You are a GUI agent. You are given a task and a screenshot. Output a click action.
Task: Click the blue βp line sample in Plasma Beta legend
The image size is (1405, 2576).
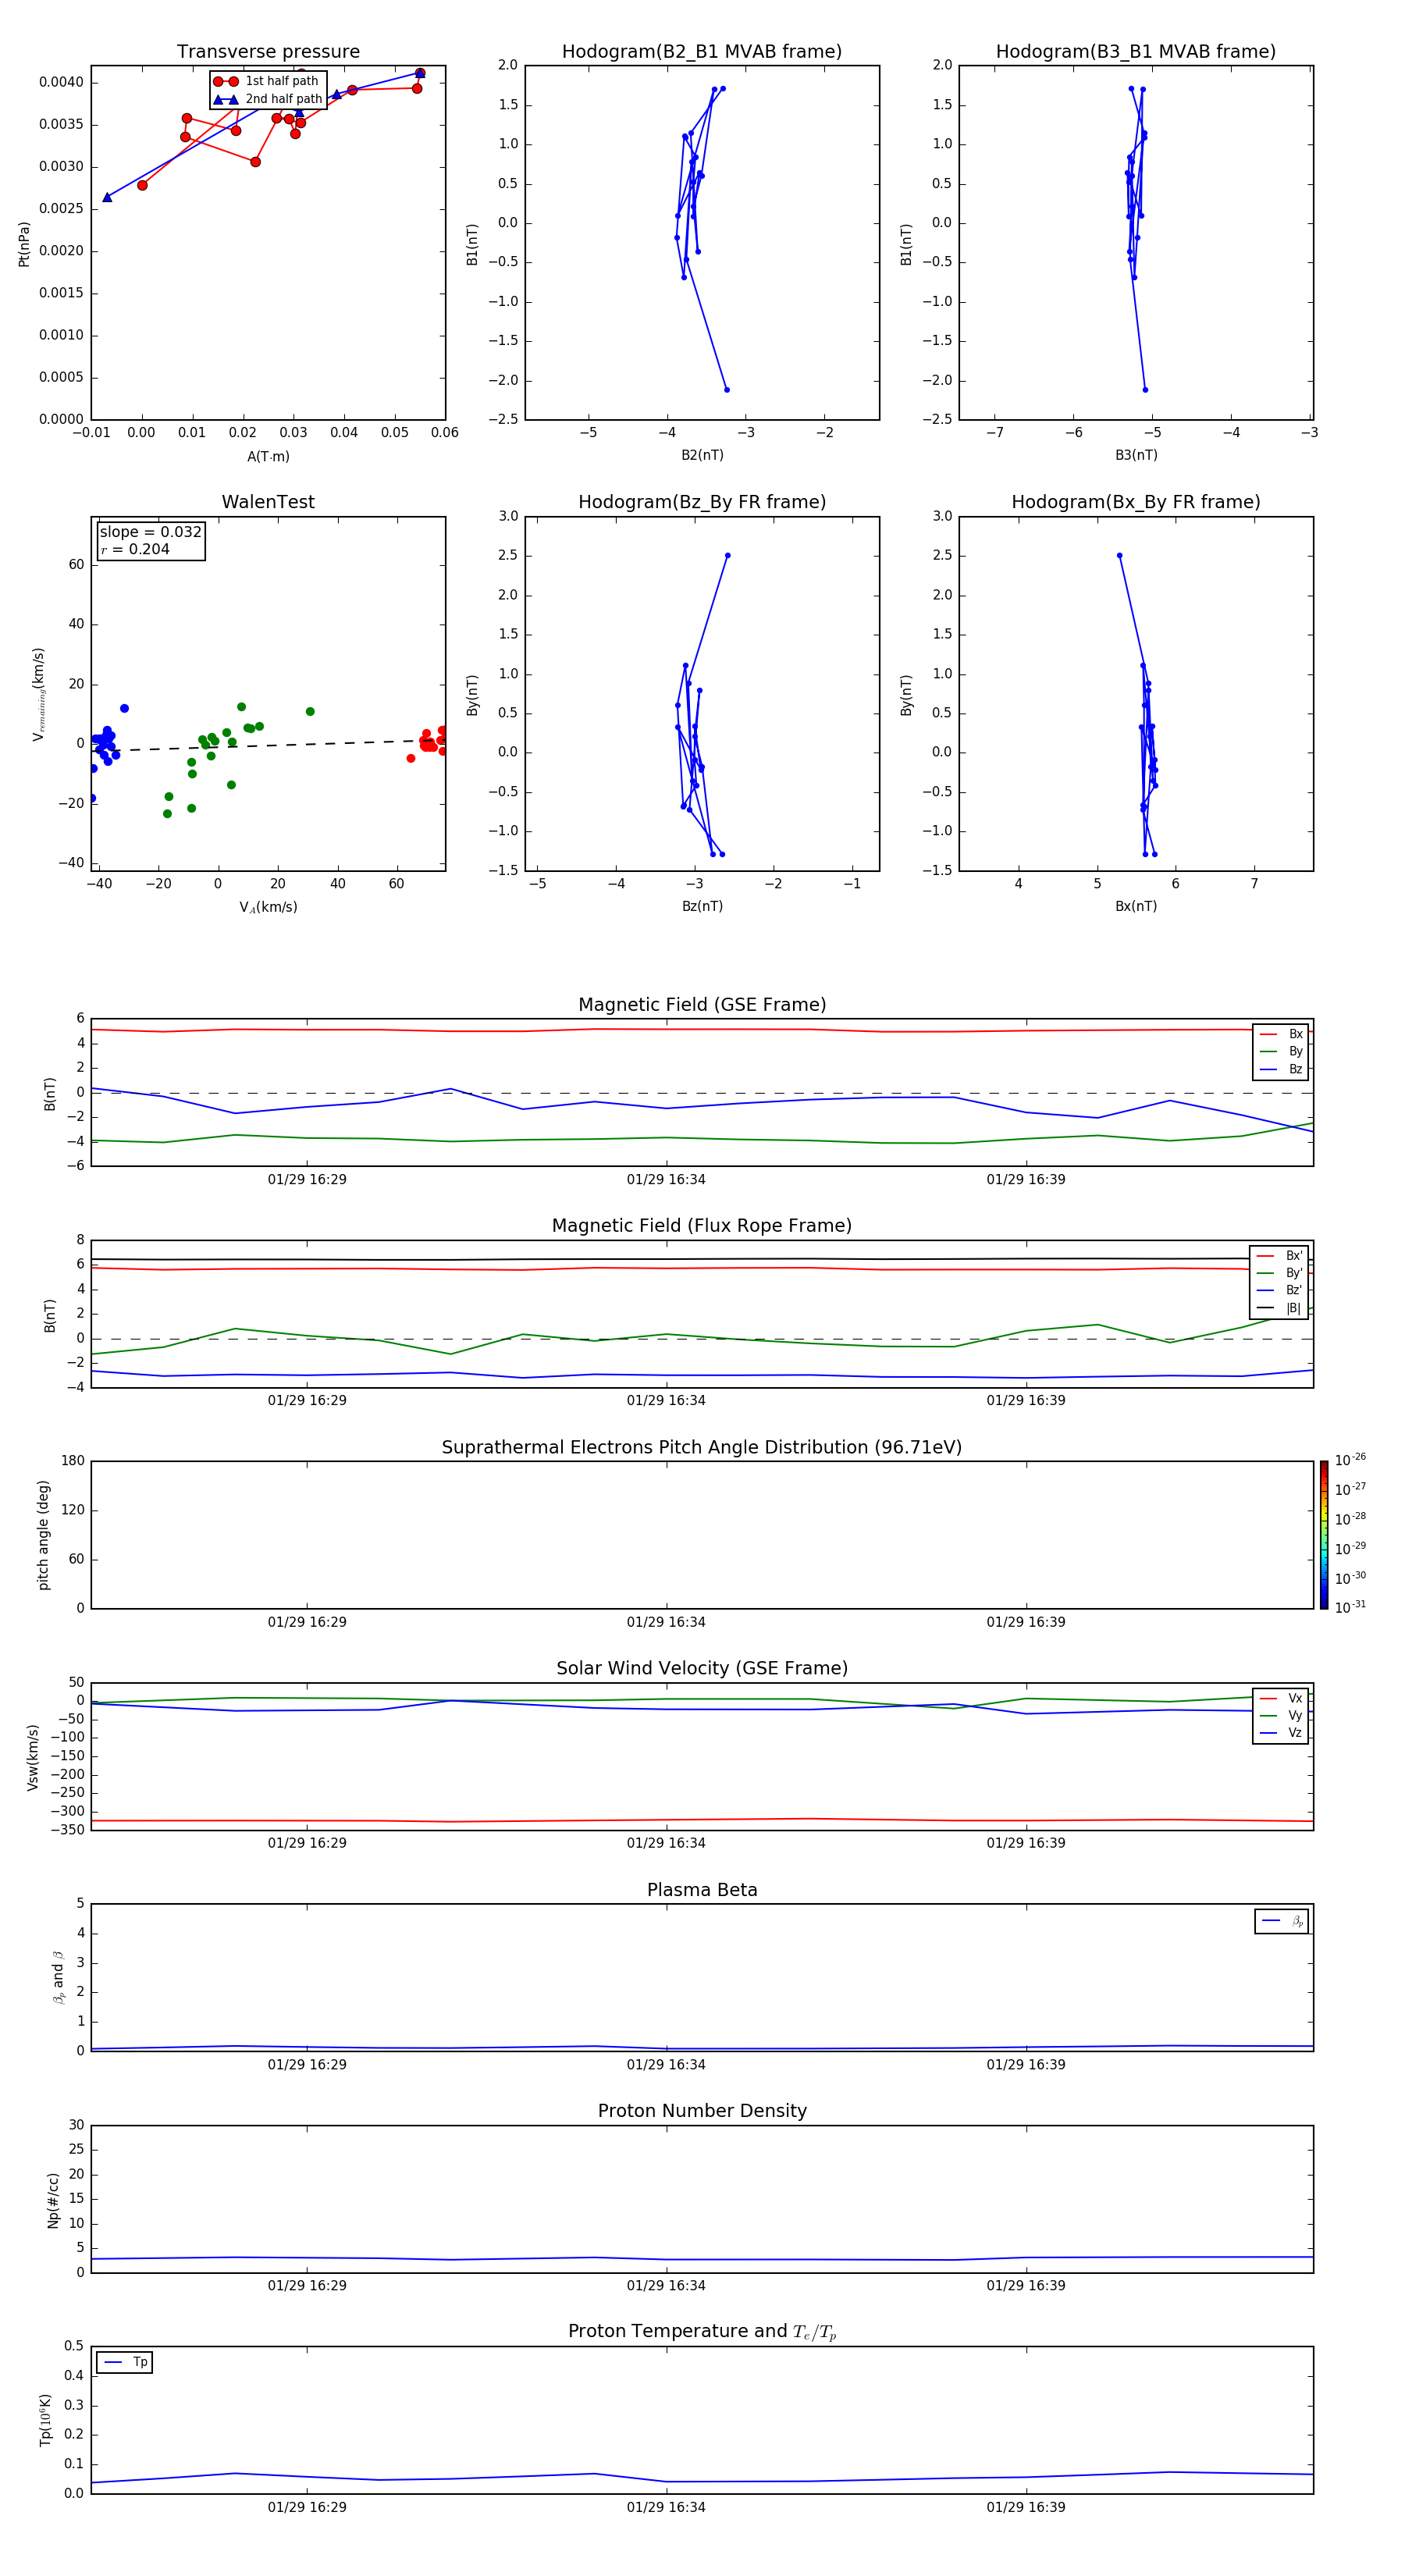pos(1271,1921)
